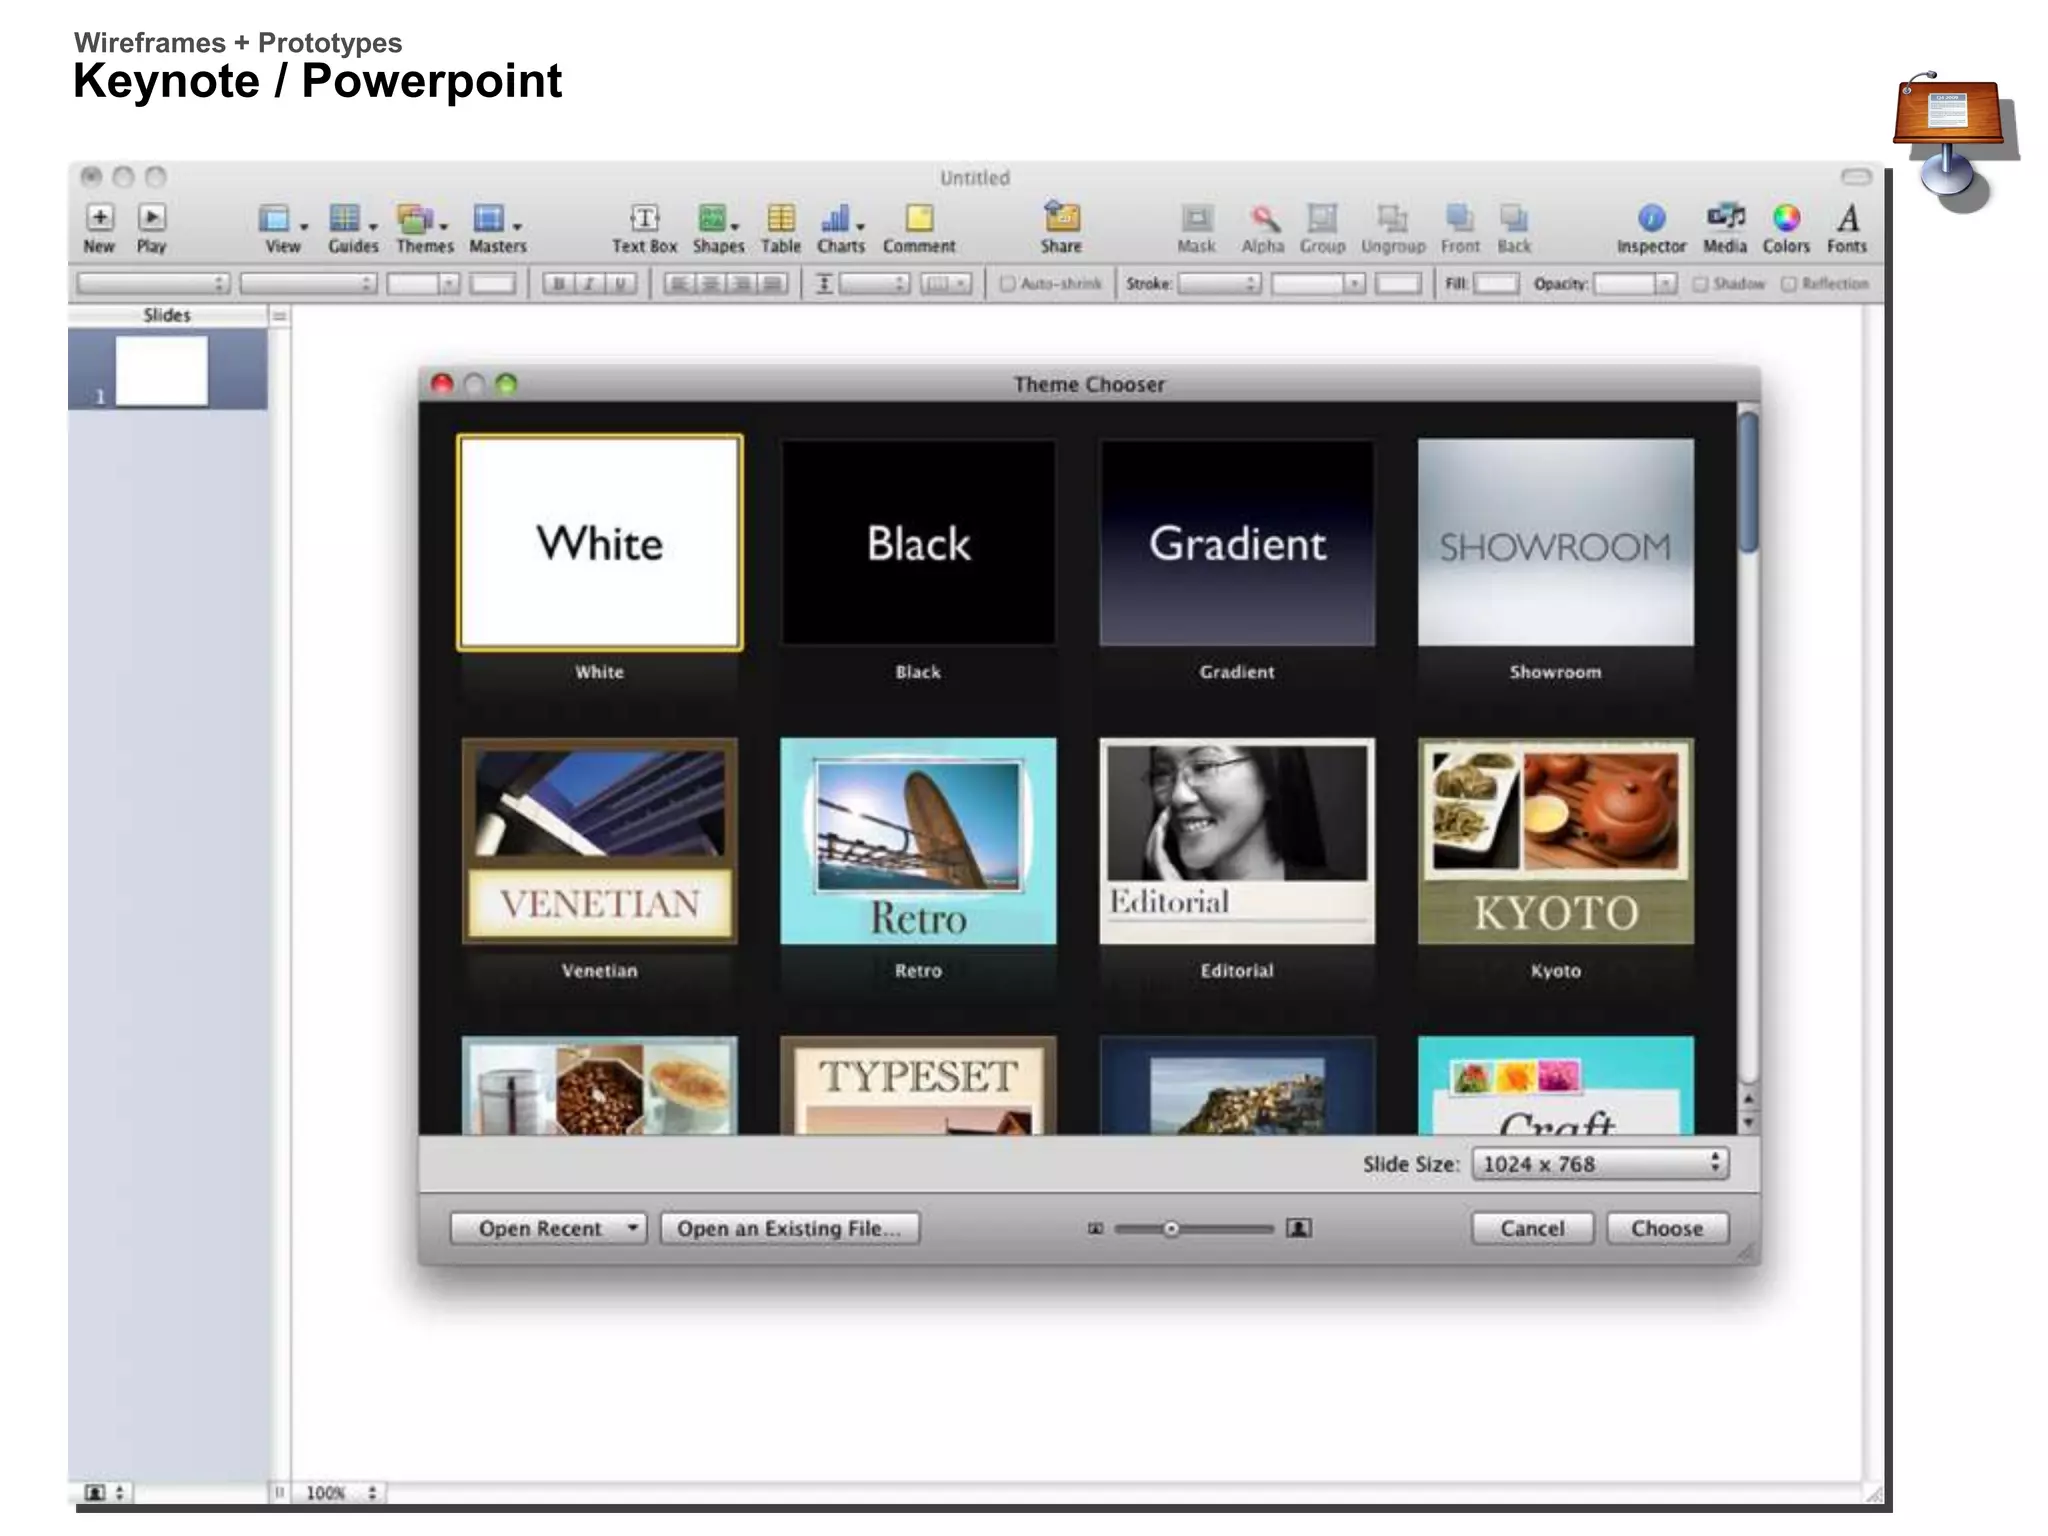This screenshot has height=1536, width=2048.
Task: Click the Theme Chooser vertical scrollbar
Action: point(1748,482)
